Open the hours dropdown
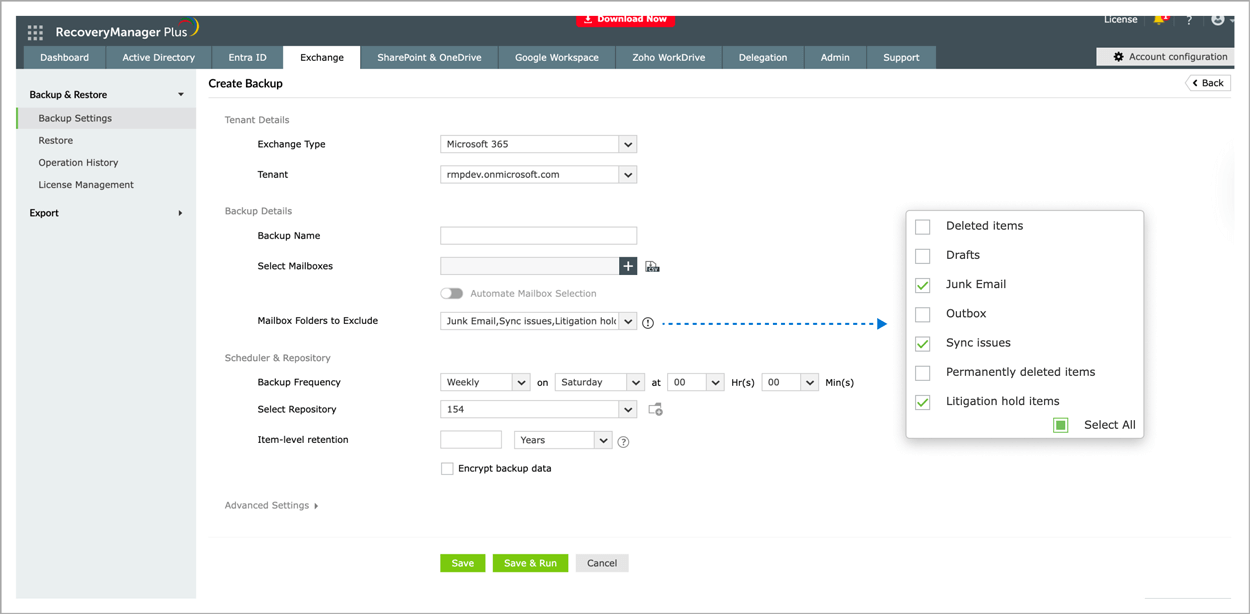The height and width of the screenshot is (614, 1250). [695, 382]
